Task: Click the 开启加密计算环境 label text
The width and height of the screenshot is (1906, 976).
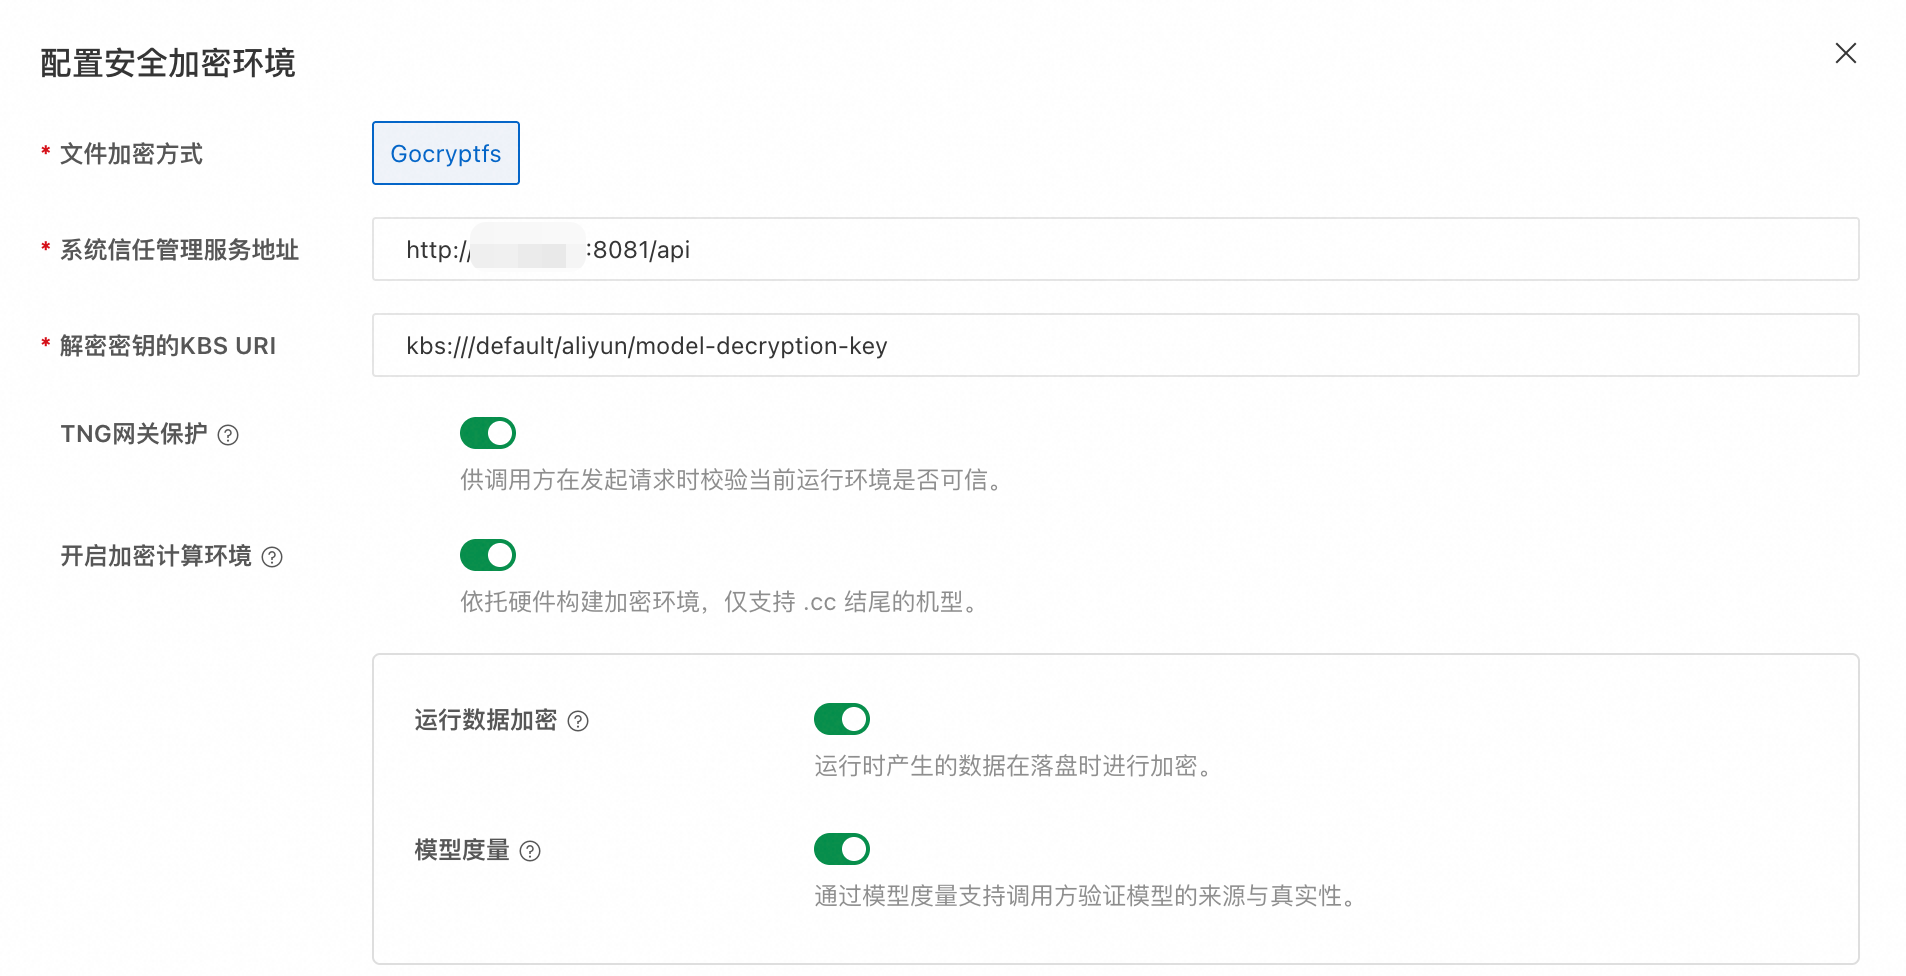Action: pos(156,556)
